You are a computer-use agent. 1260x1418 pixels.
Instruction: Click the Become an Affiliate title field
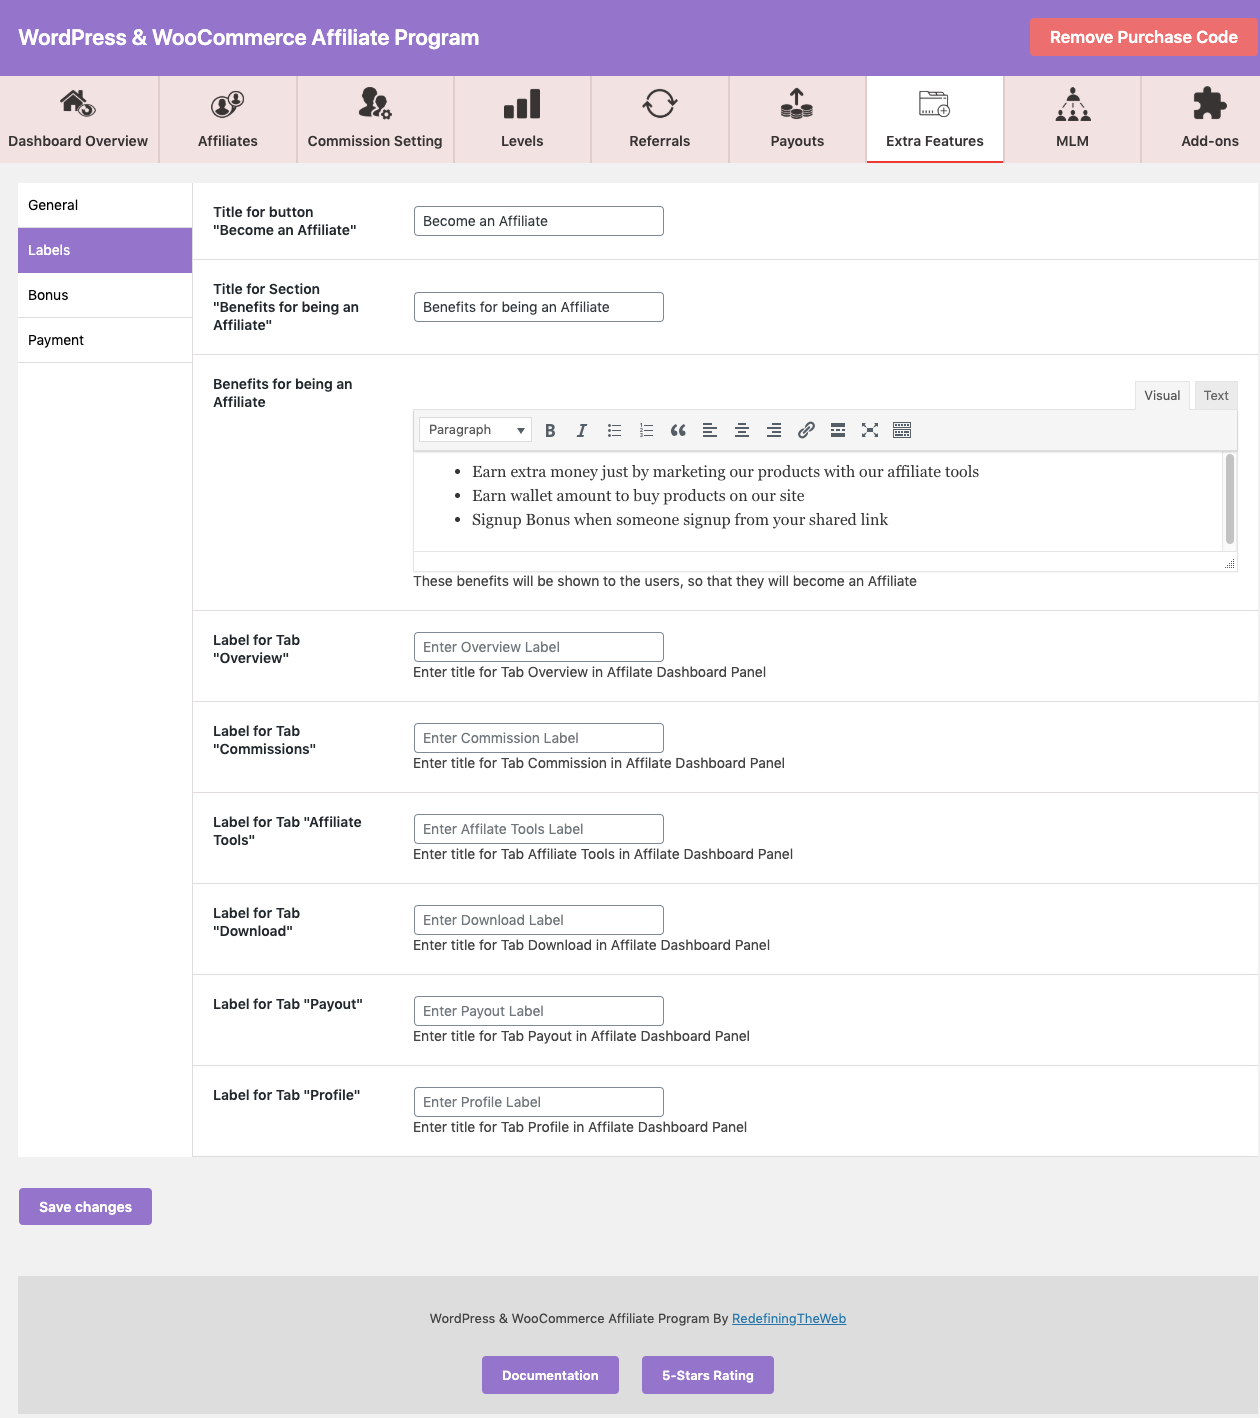(539, 221)
